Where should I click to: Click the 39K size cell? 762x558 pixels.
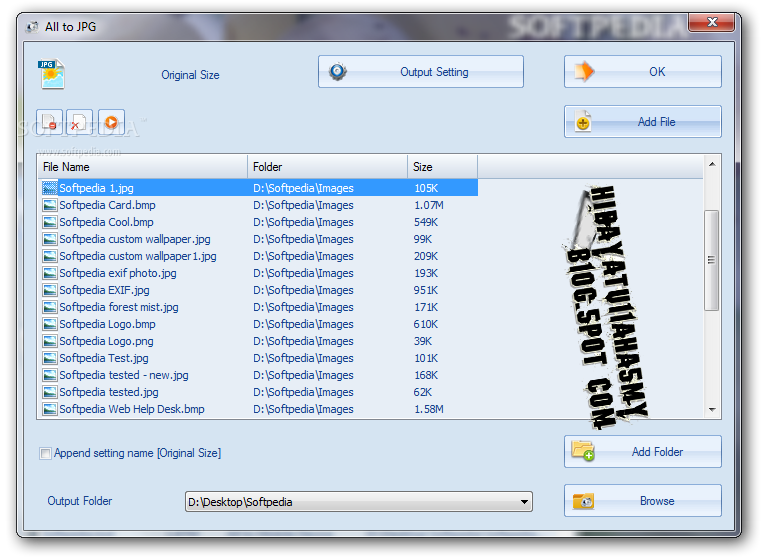coord(423,341)
